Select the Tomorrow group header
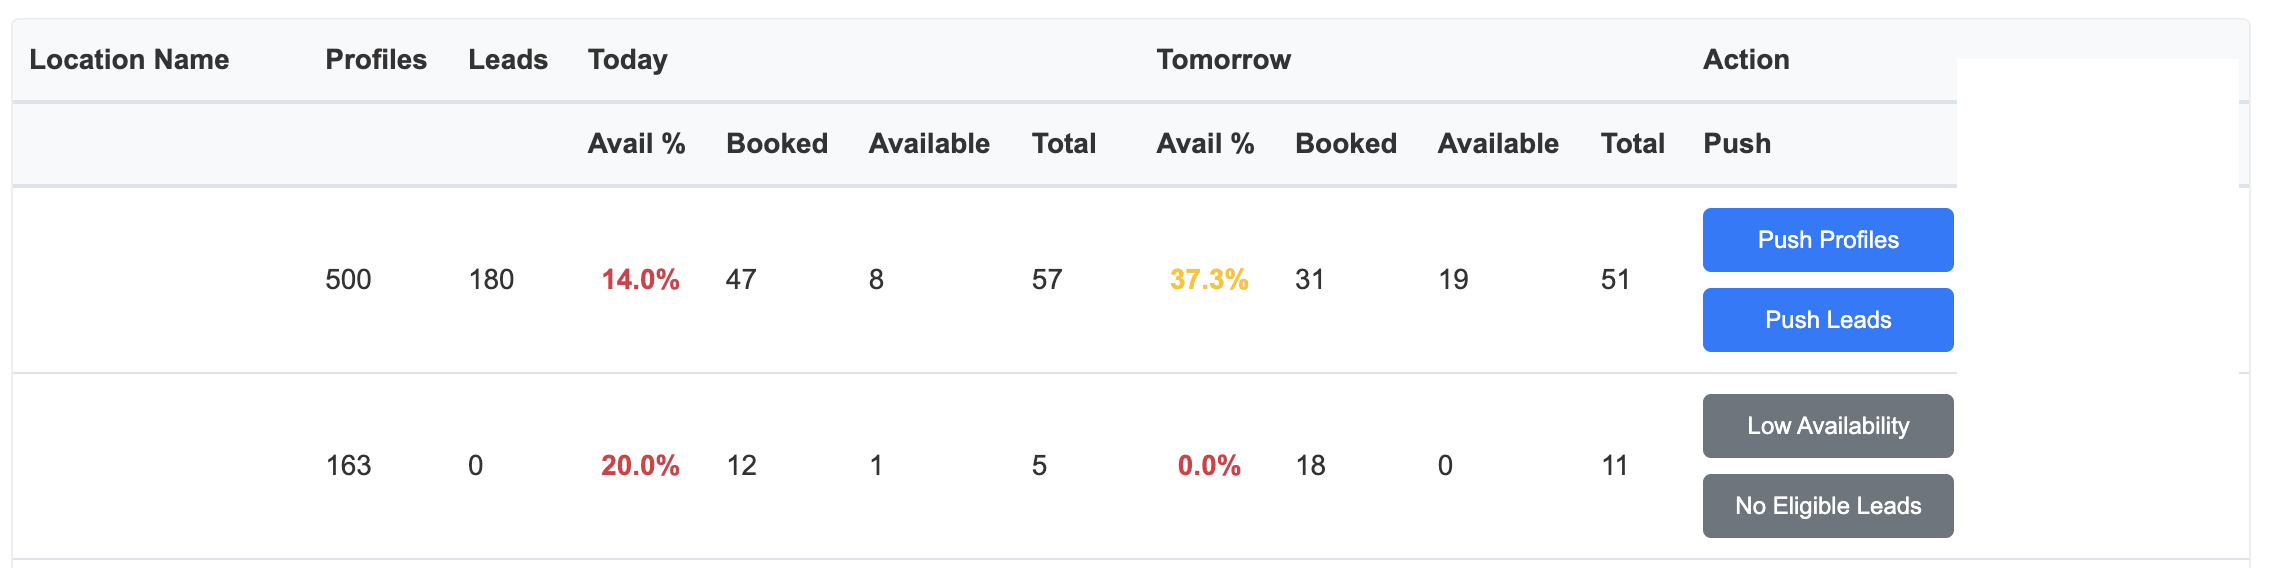 [x=1223, y=60]
